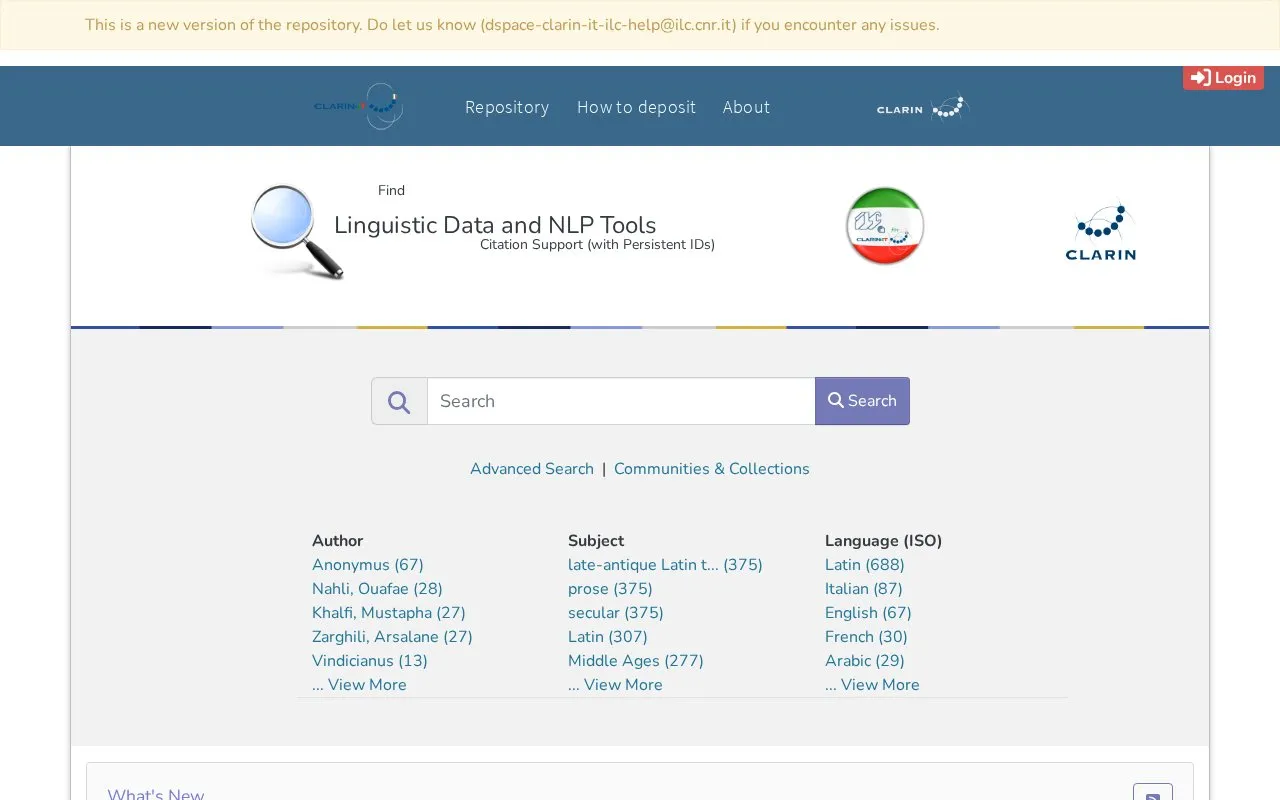1280x800 pixels.
Task: Filter by author Nahli, Ouafae (28)
Action: pyautogui.click(x=377, y=589)
